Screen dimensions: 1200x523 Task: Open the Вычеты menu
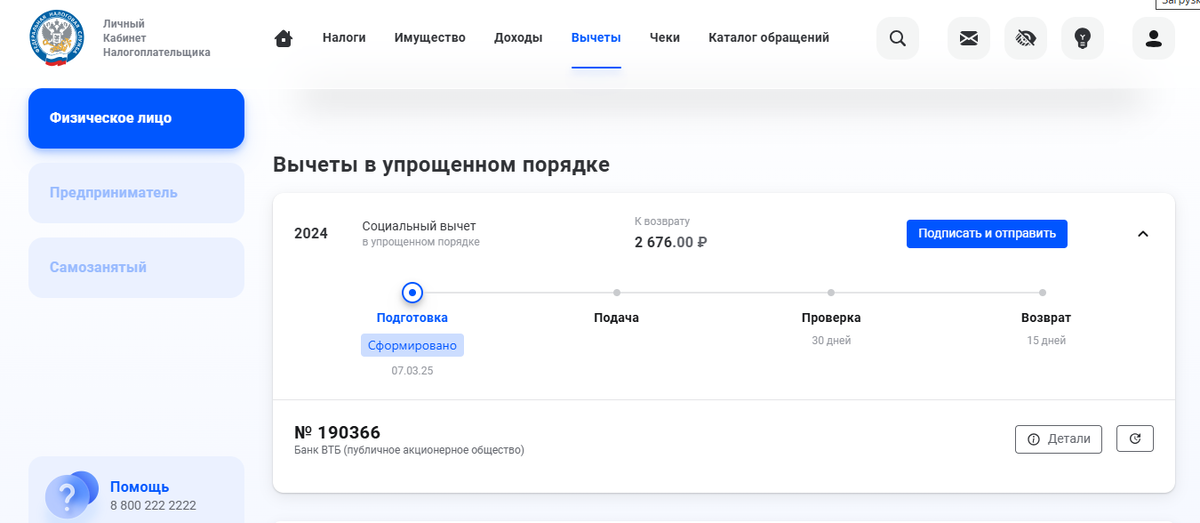596,38
